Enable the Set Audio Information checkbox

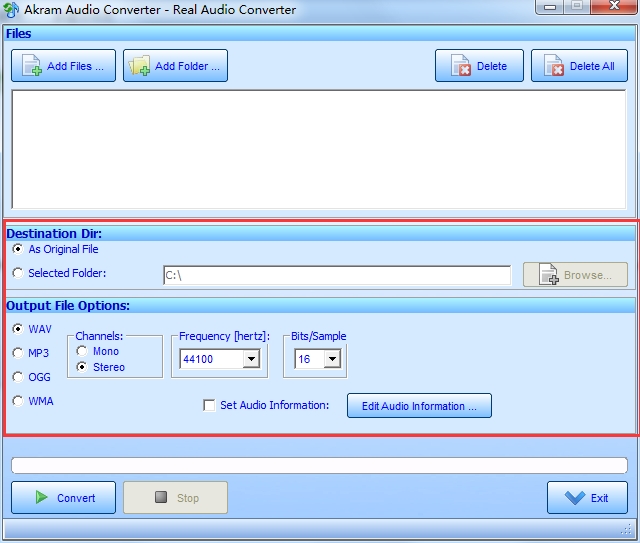(x=209, y=405)
